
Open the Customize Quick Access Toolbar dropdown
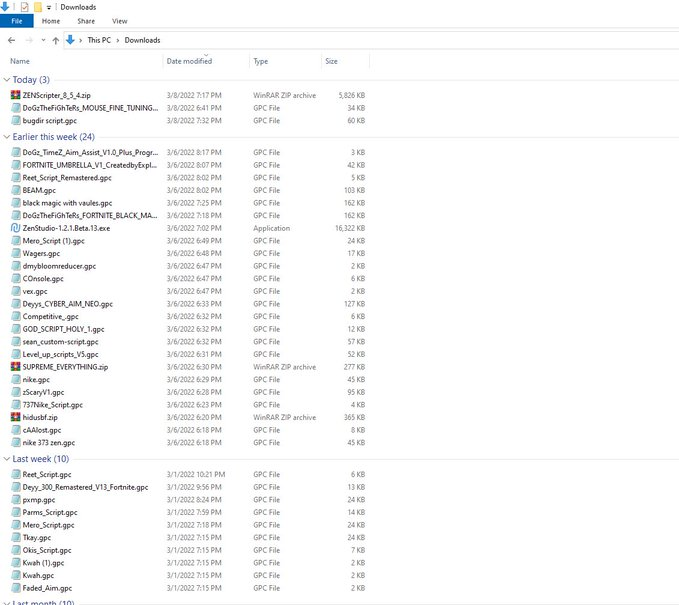(x=48, y=7)
